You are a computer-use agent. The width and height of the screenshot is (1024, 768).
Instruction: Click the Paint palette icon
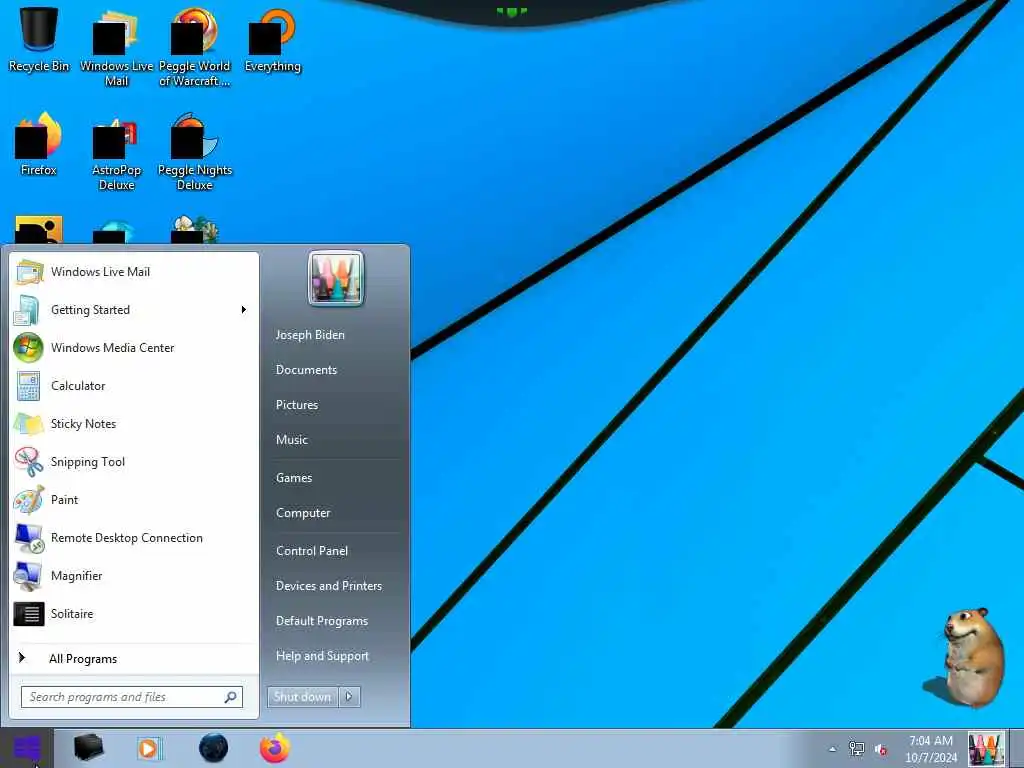(29, 500)
